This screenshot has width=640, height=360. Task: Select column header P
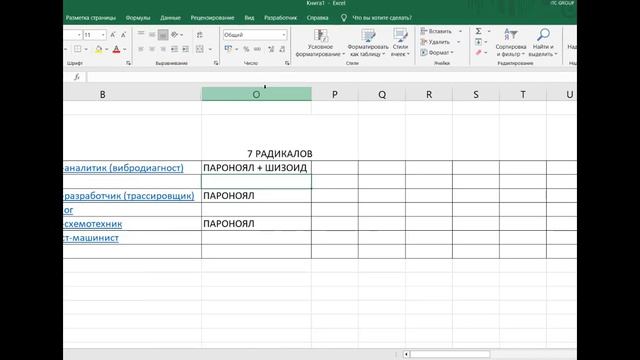pyautogui.click(x=335, y=94)
